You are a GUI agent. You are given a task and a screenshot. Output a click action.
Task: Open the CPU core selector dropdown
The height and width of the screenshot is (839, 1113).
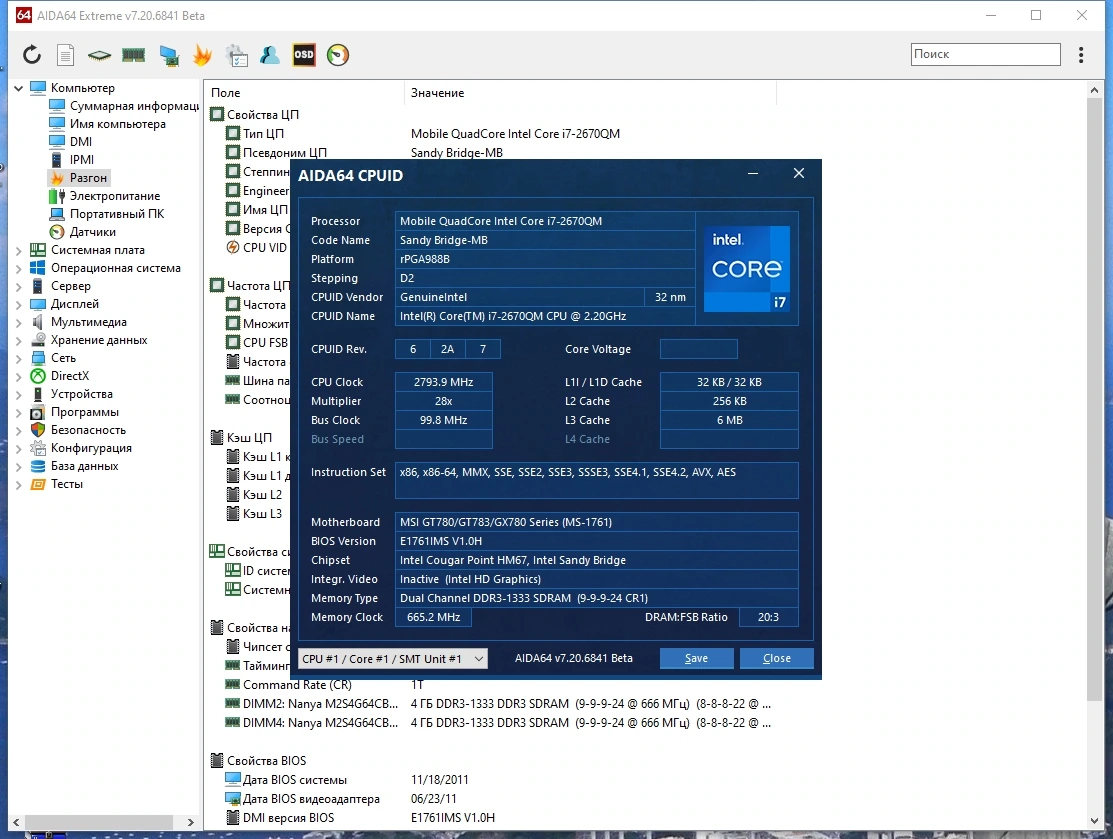(393, 659)
